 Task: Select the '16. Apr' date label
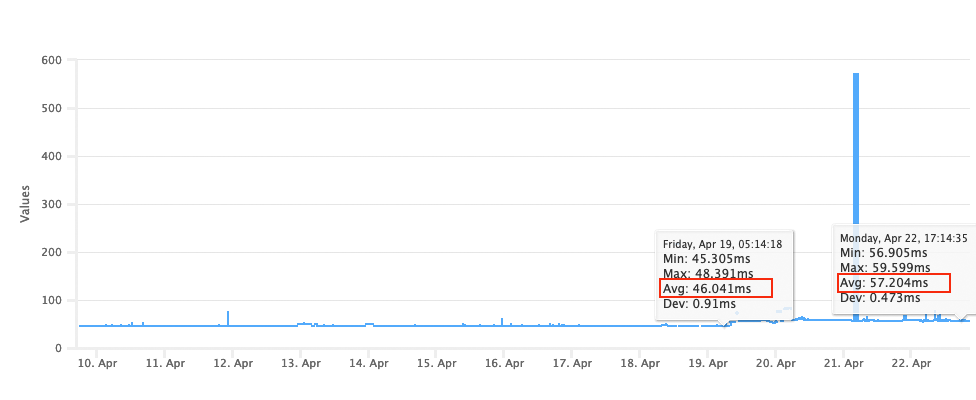tap(504, 365)
